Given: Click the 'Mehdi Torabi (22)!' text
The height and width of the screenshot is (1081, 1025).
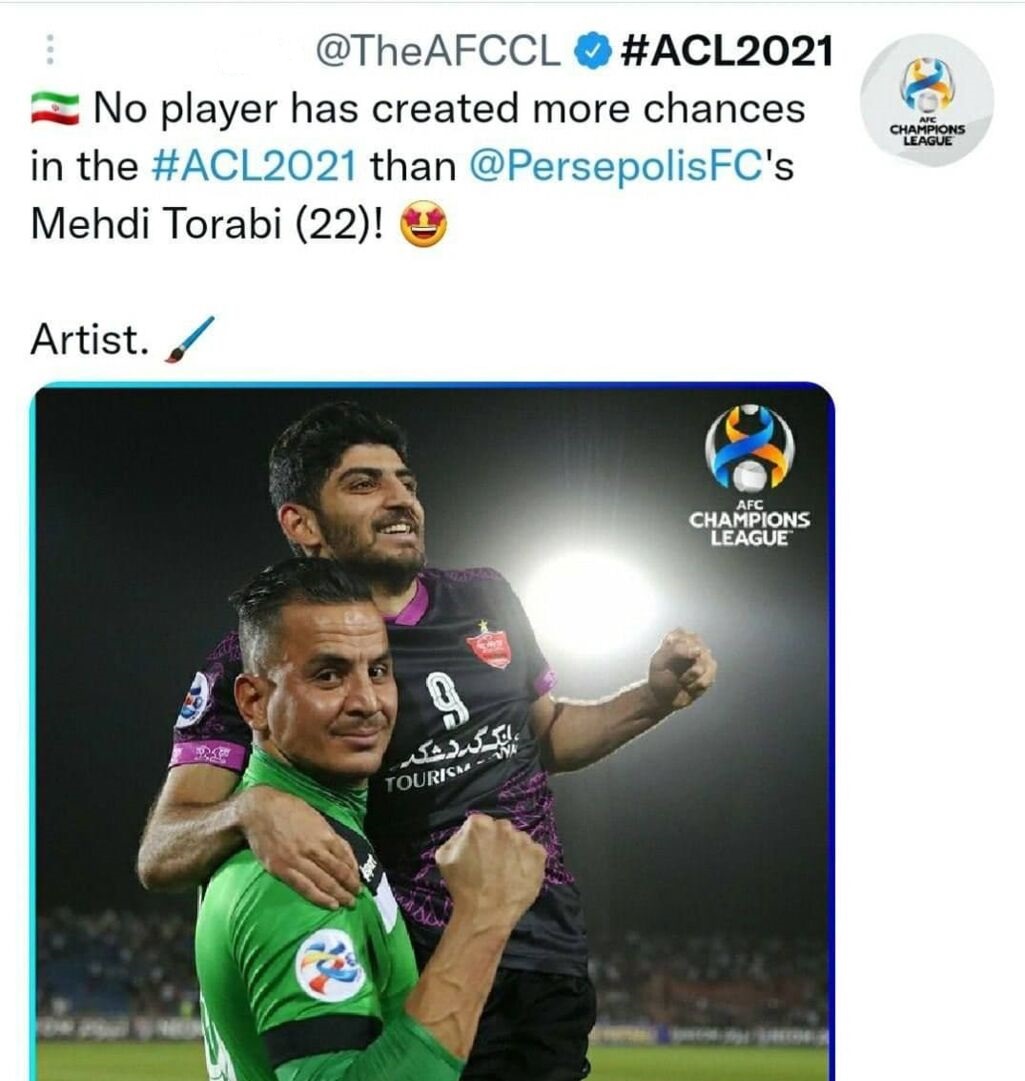Looking at the screenshot, I should [207, 225].
